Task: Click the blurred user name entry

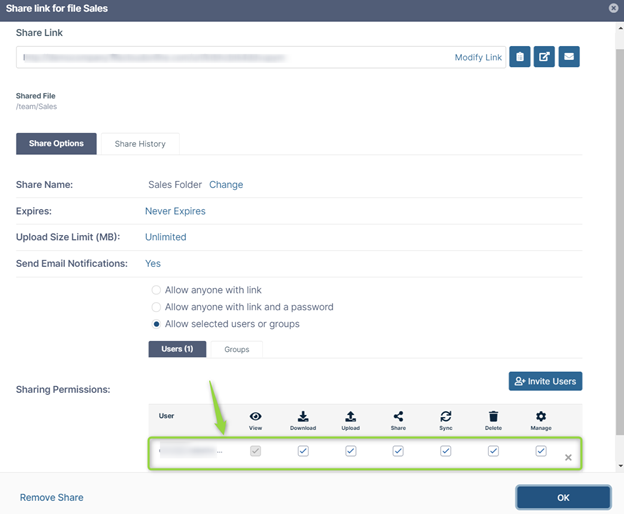Action: (191, 450)
